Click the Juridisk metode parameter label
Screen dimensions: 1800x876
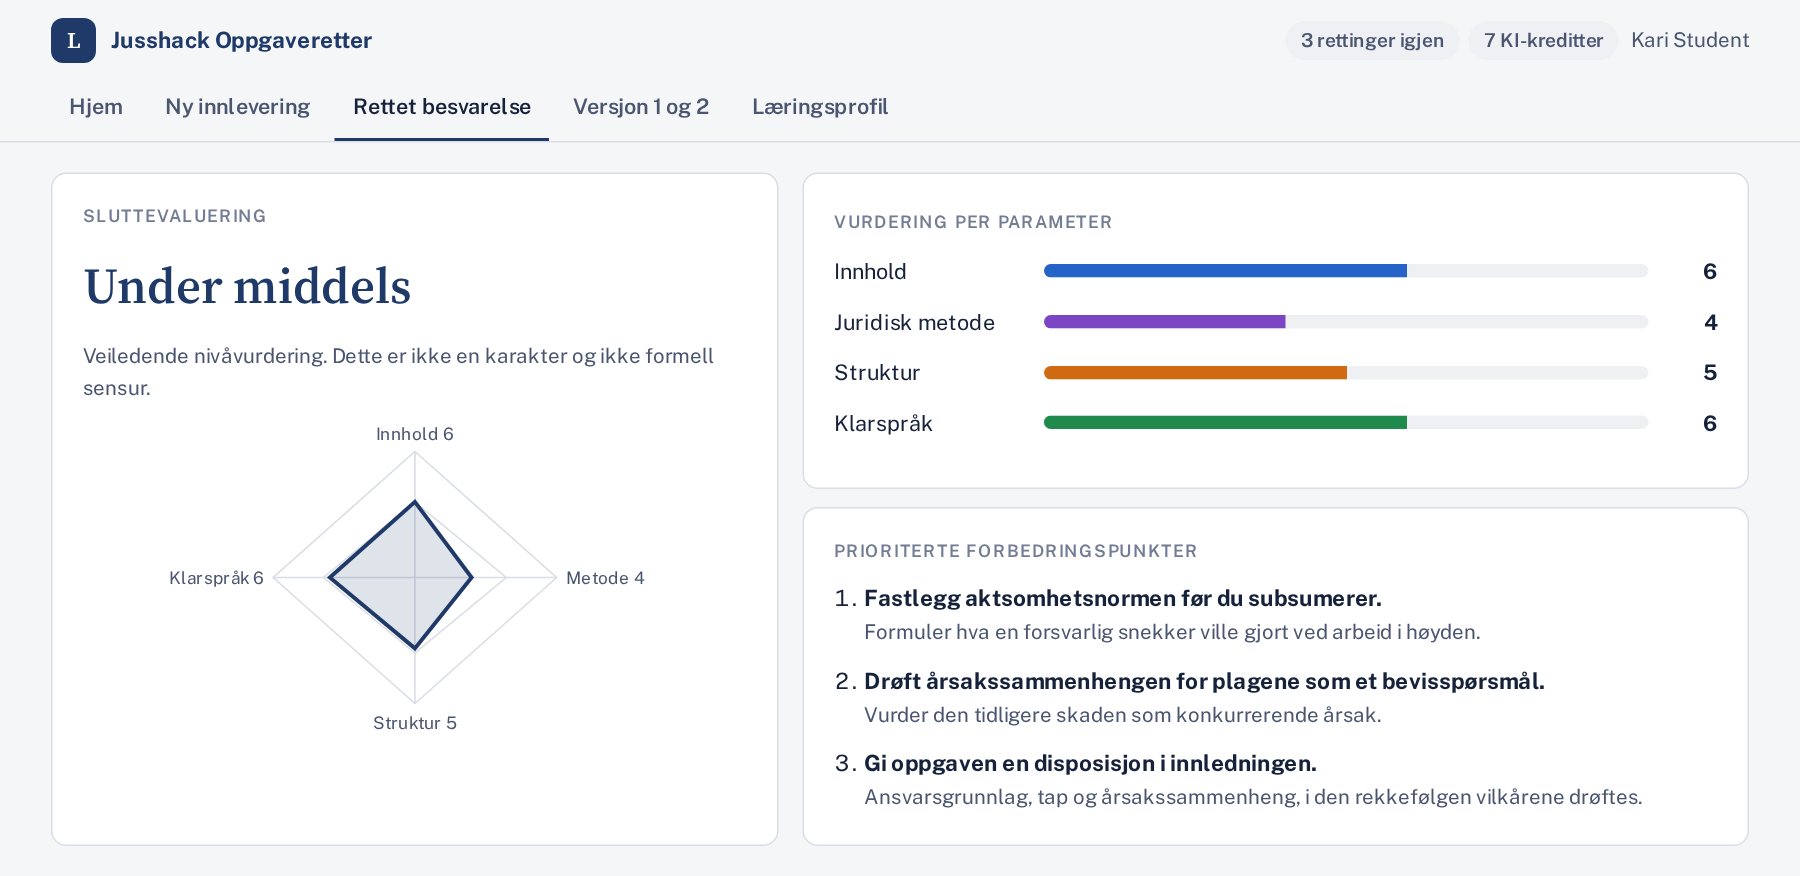tap(914, 323)
